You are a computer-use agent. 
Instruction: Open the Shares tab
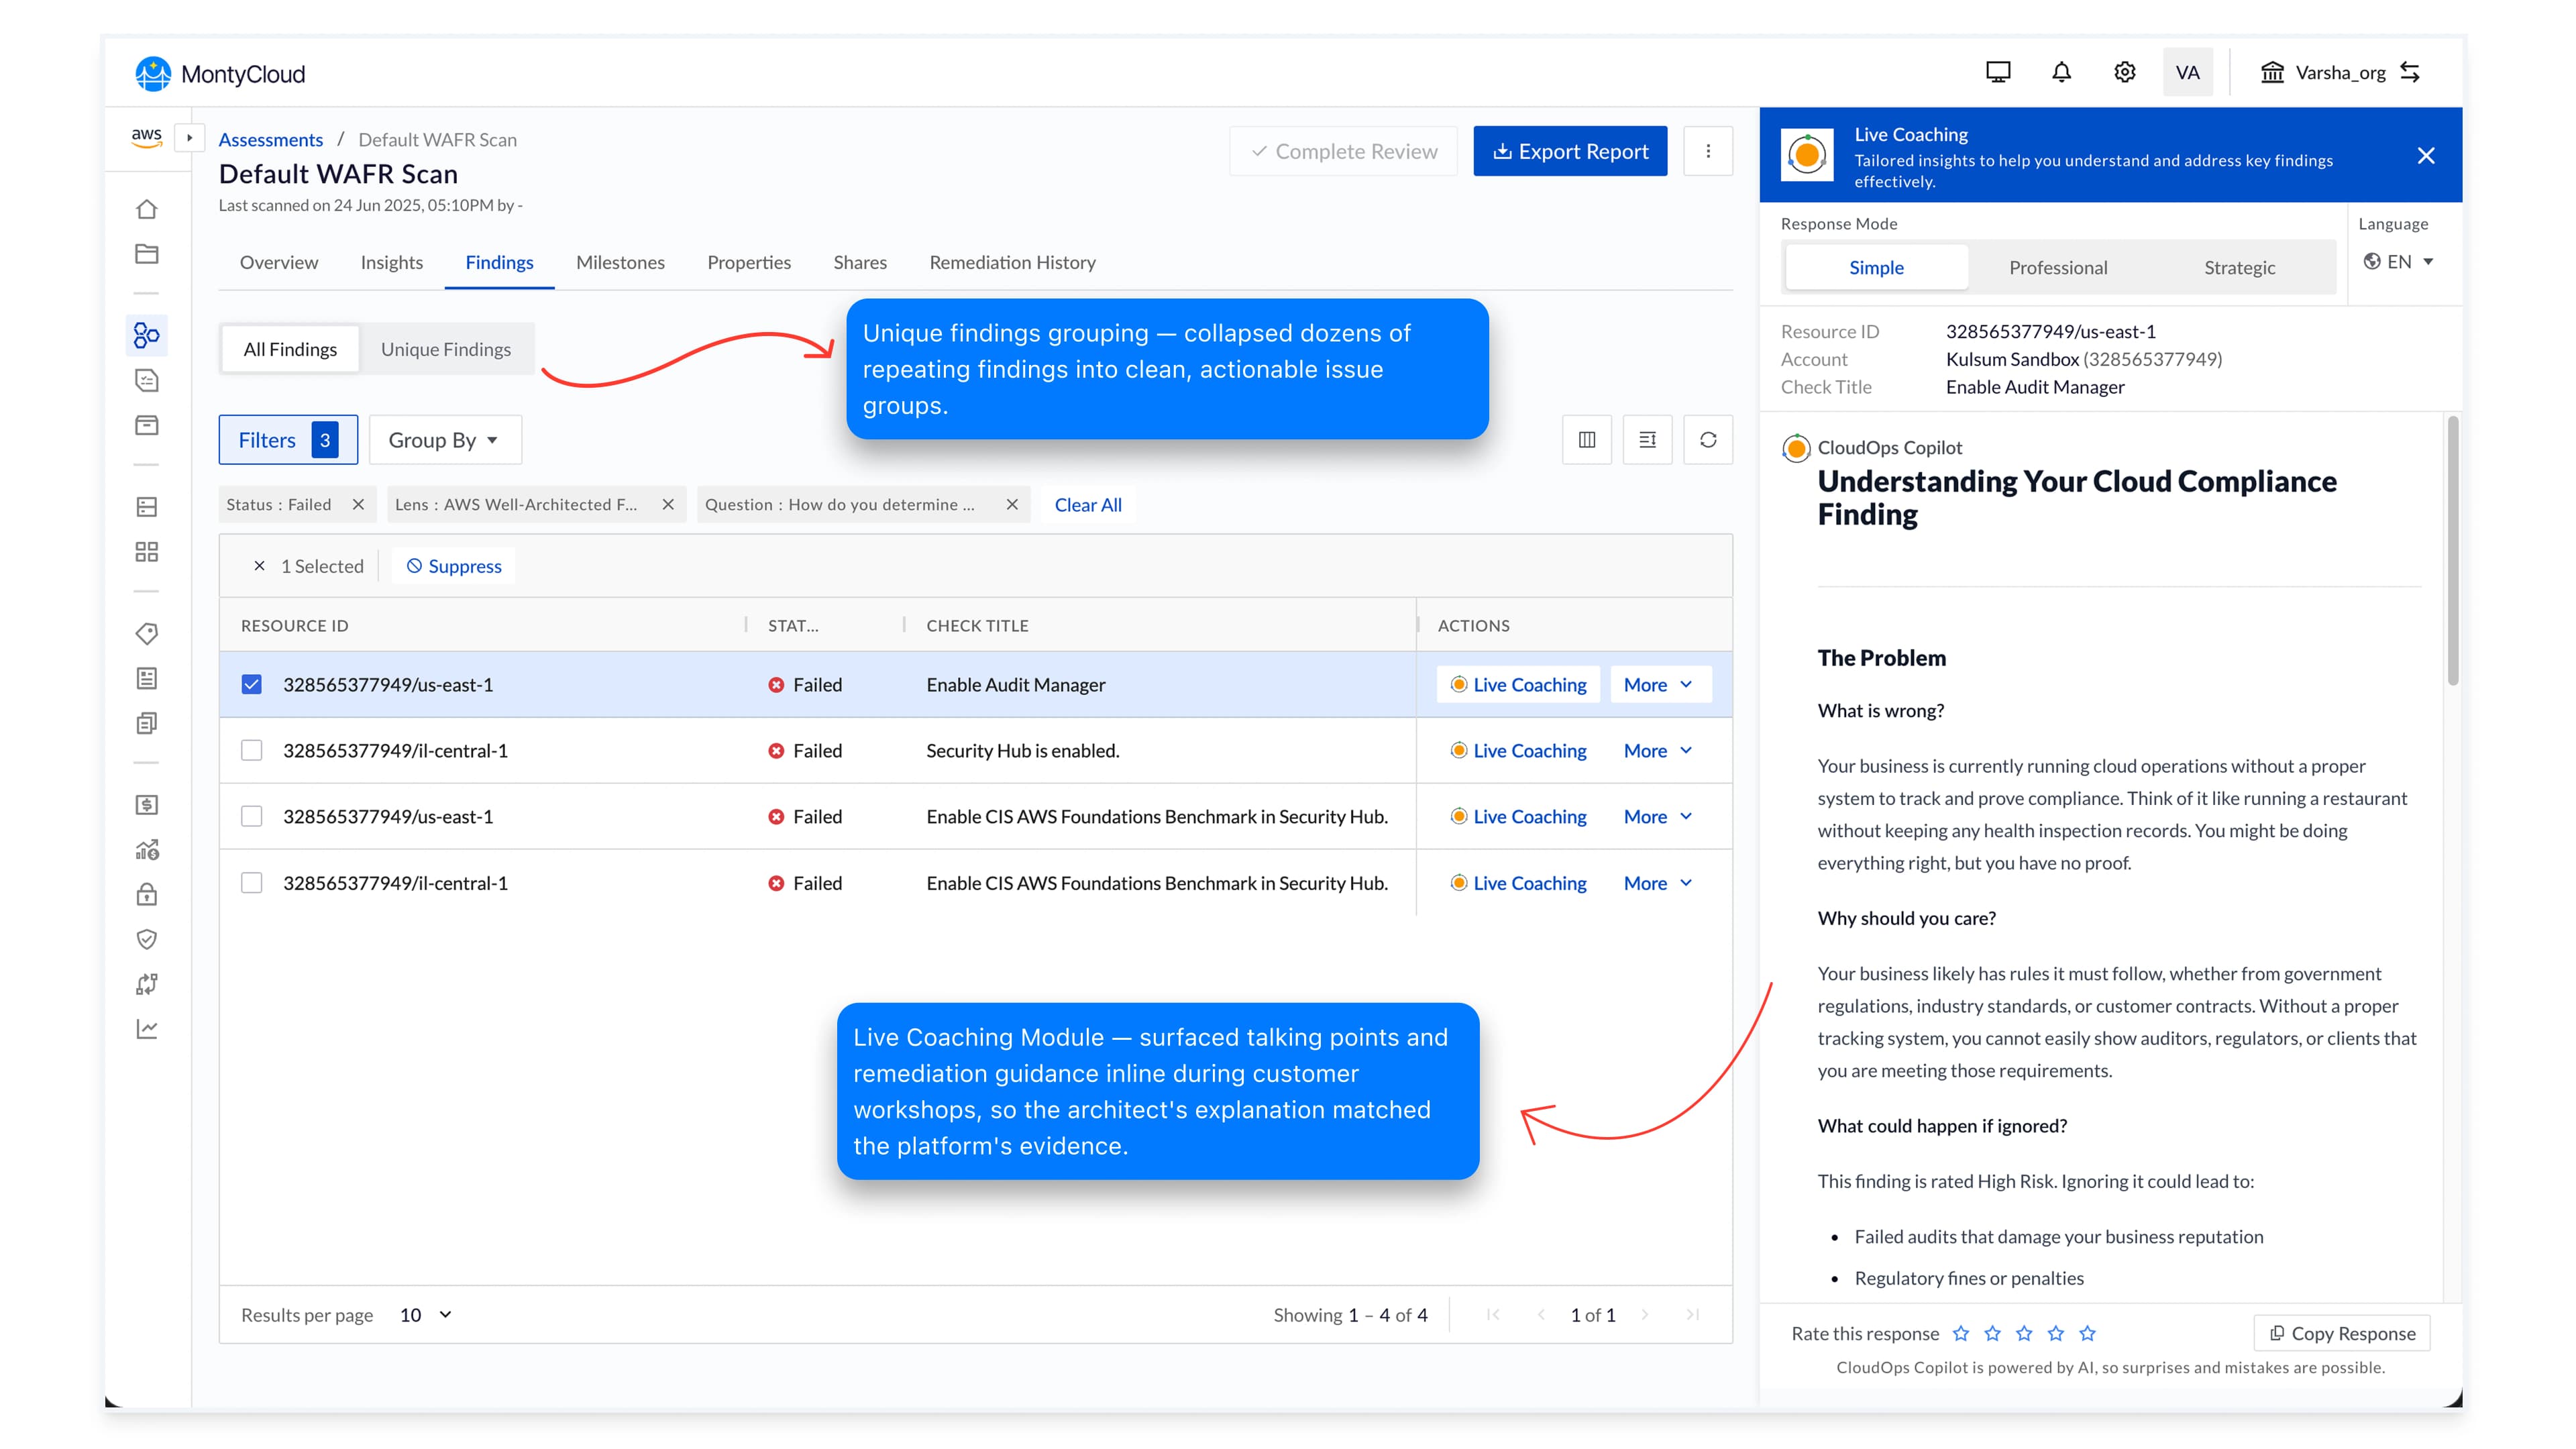[860, 262]
